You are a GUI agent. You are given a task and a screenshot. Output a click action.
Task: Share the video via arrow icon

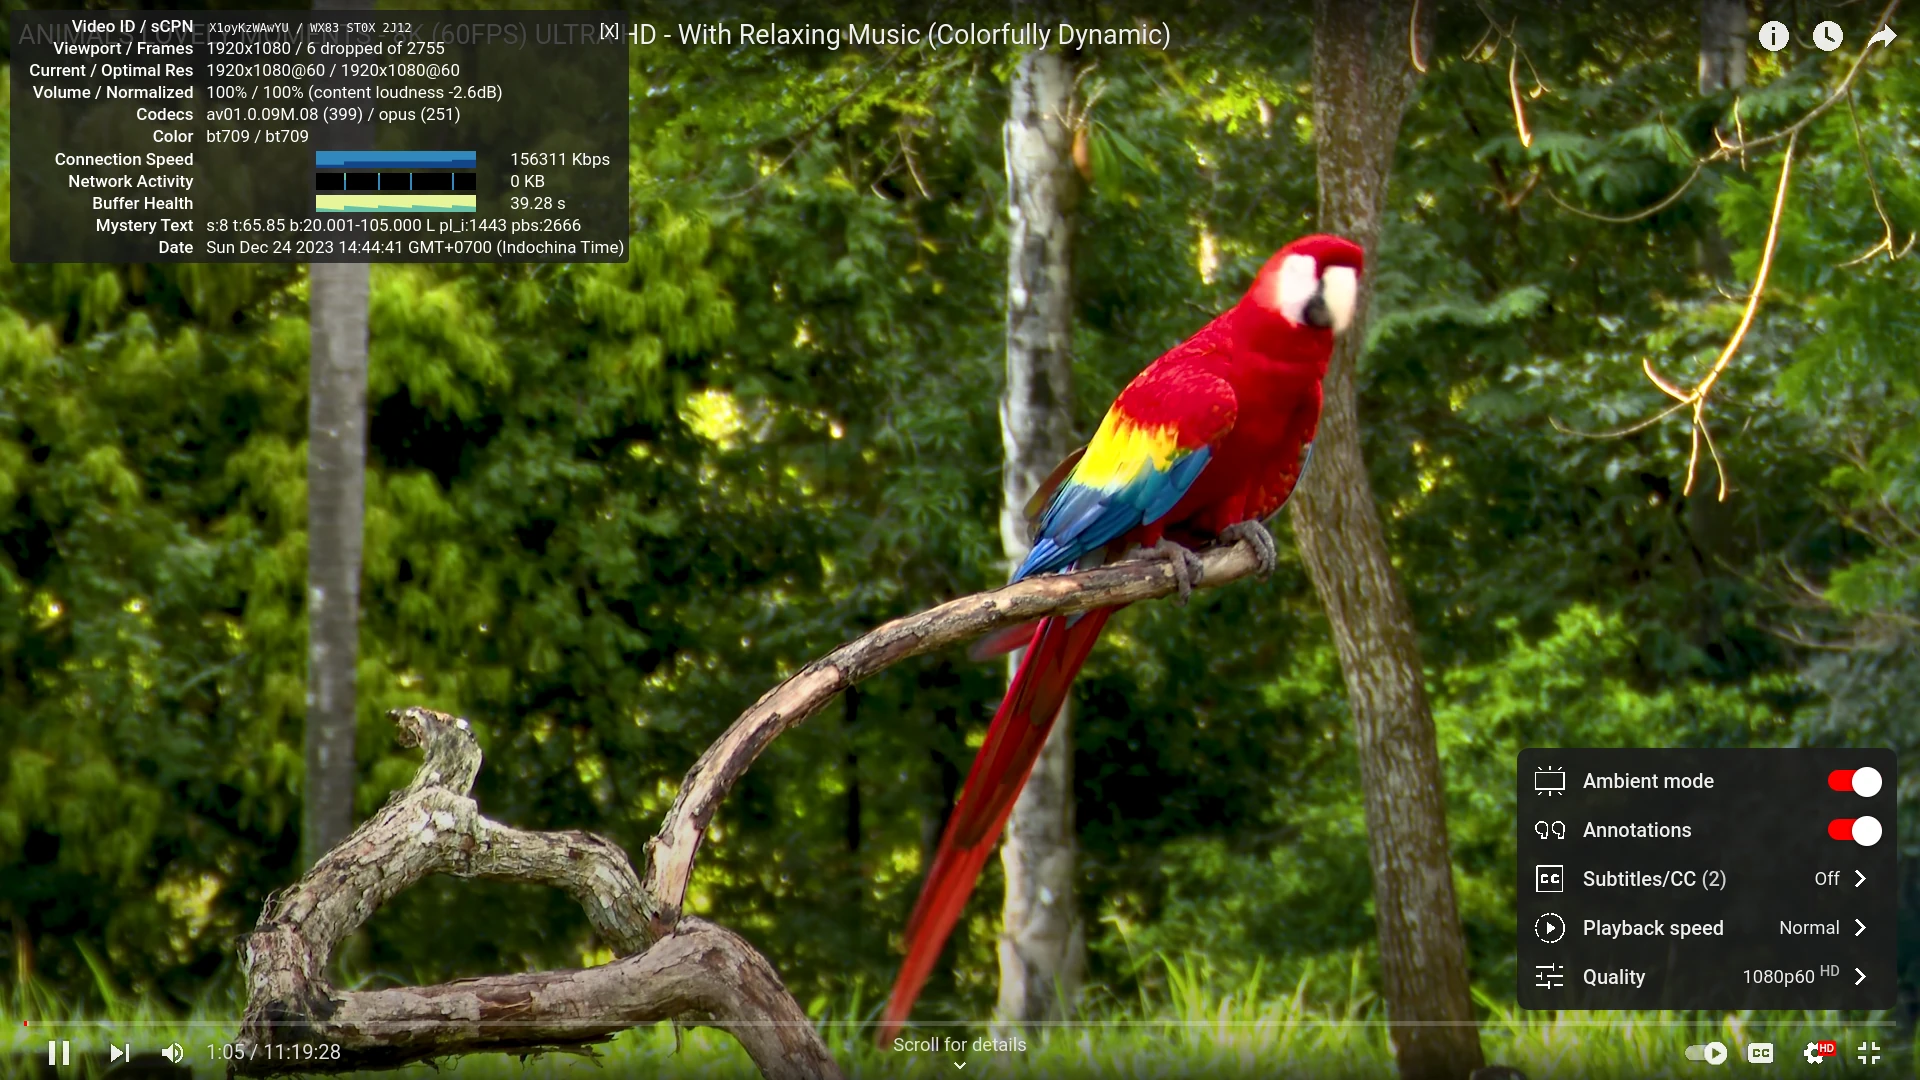pyautogui.click(x=1882, y=36)
